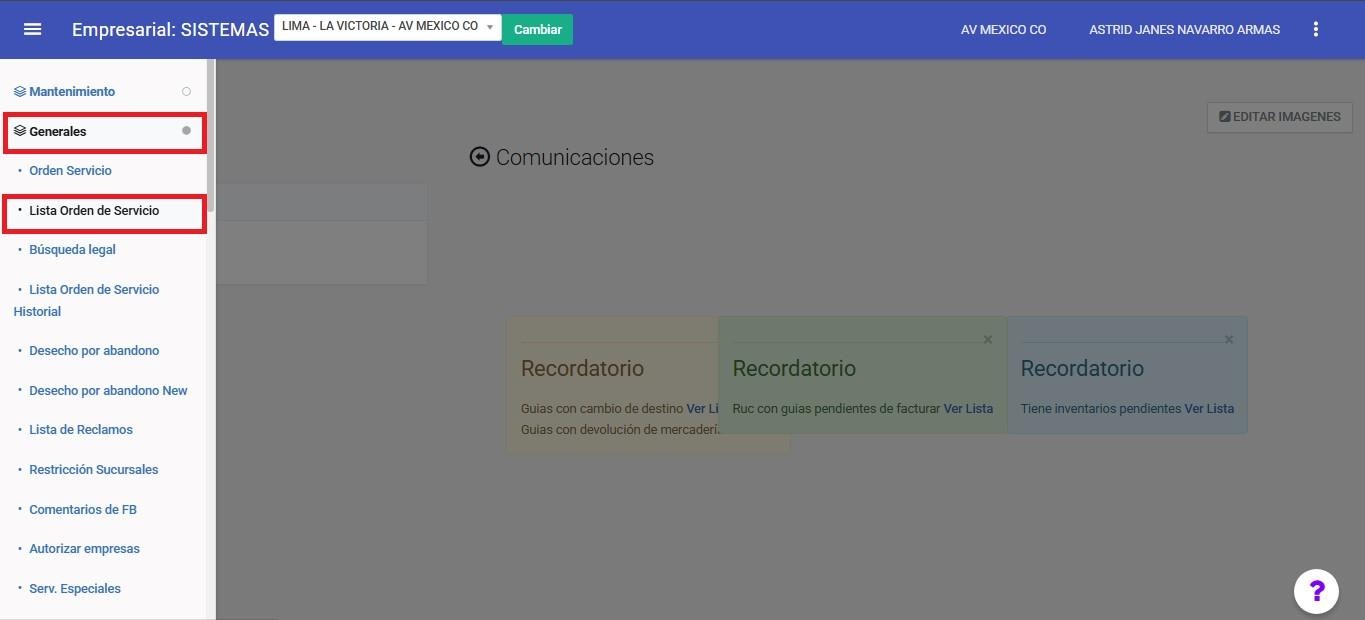Viewport: 1365px width, 620px height.
Task: Expand the Mantenimiento menu section
Action: coord(72,91)
